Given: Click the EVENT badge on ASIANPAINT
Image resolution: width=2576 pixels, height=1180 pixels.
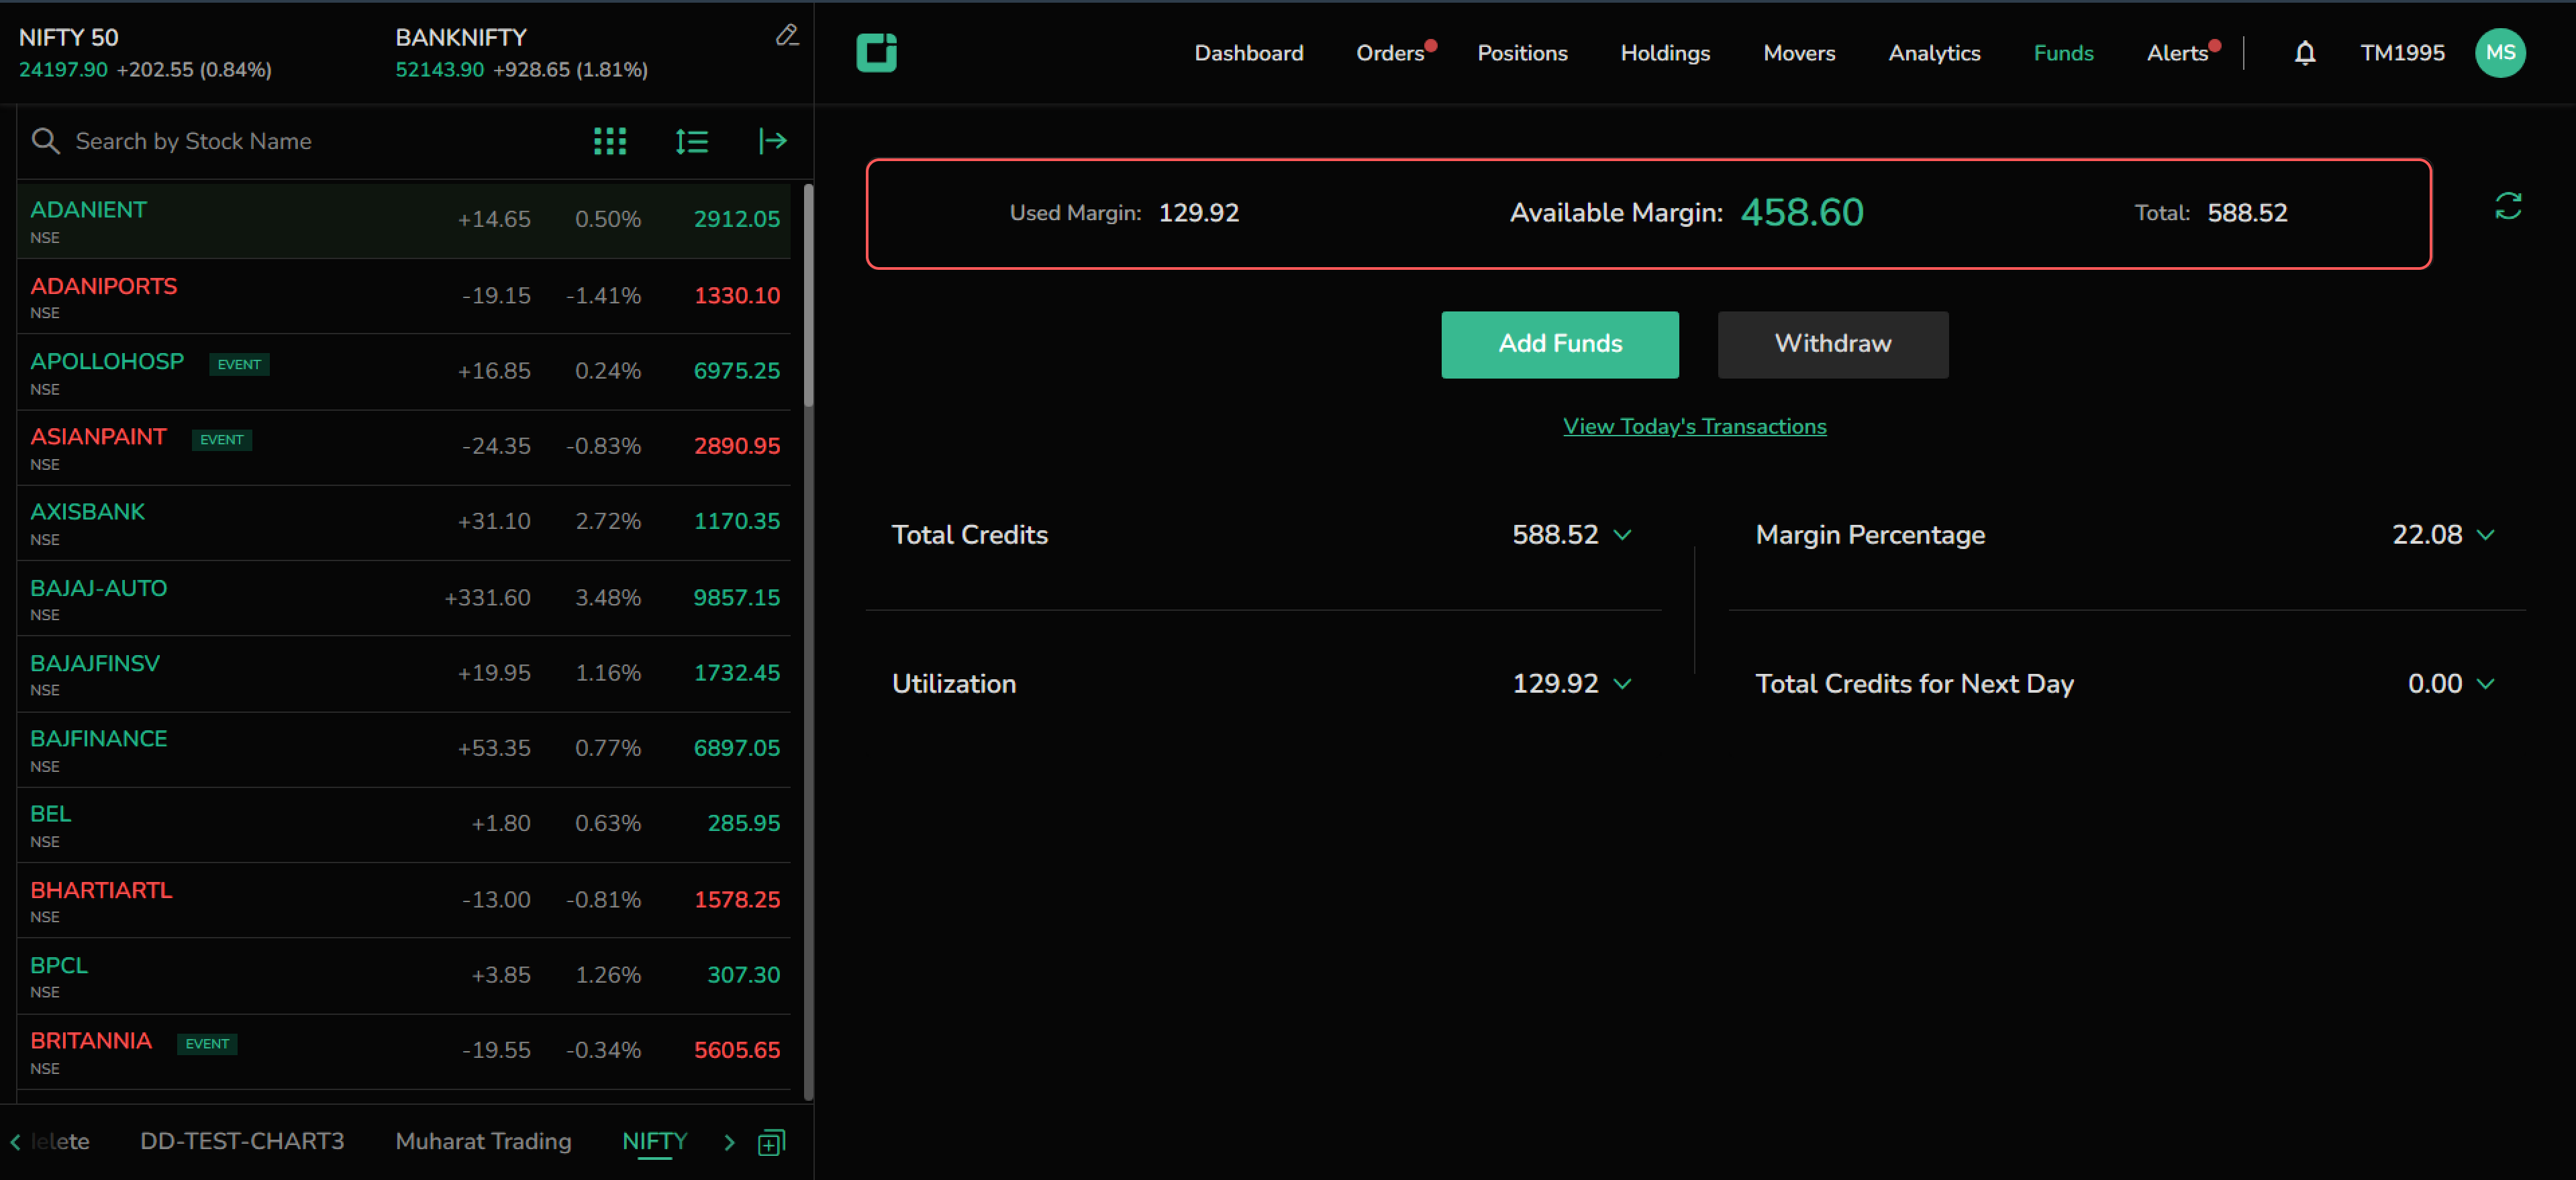Looking at the screenshot, I should pyautogui.click(x=221, y=439).
